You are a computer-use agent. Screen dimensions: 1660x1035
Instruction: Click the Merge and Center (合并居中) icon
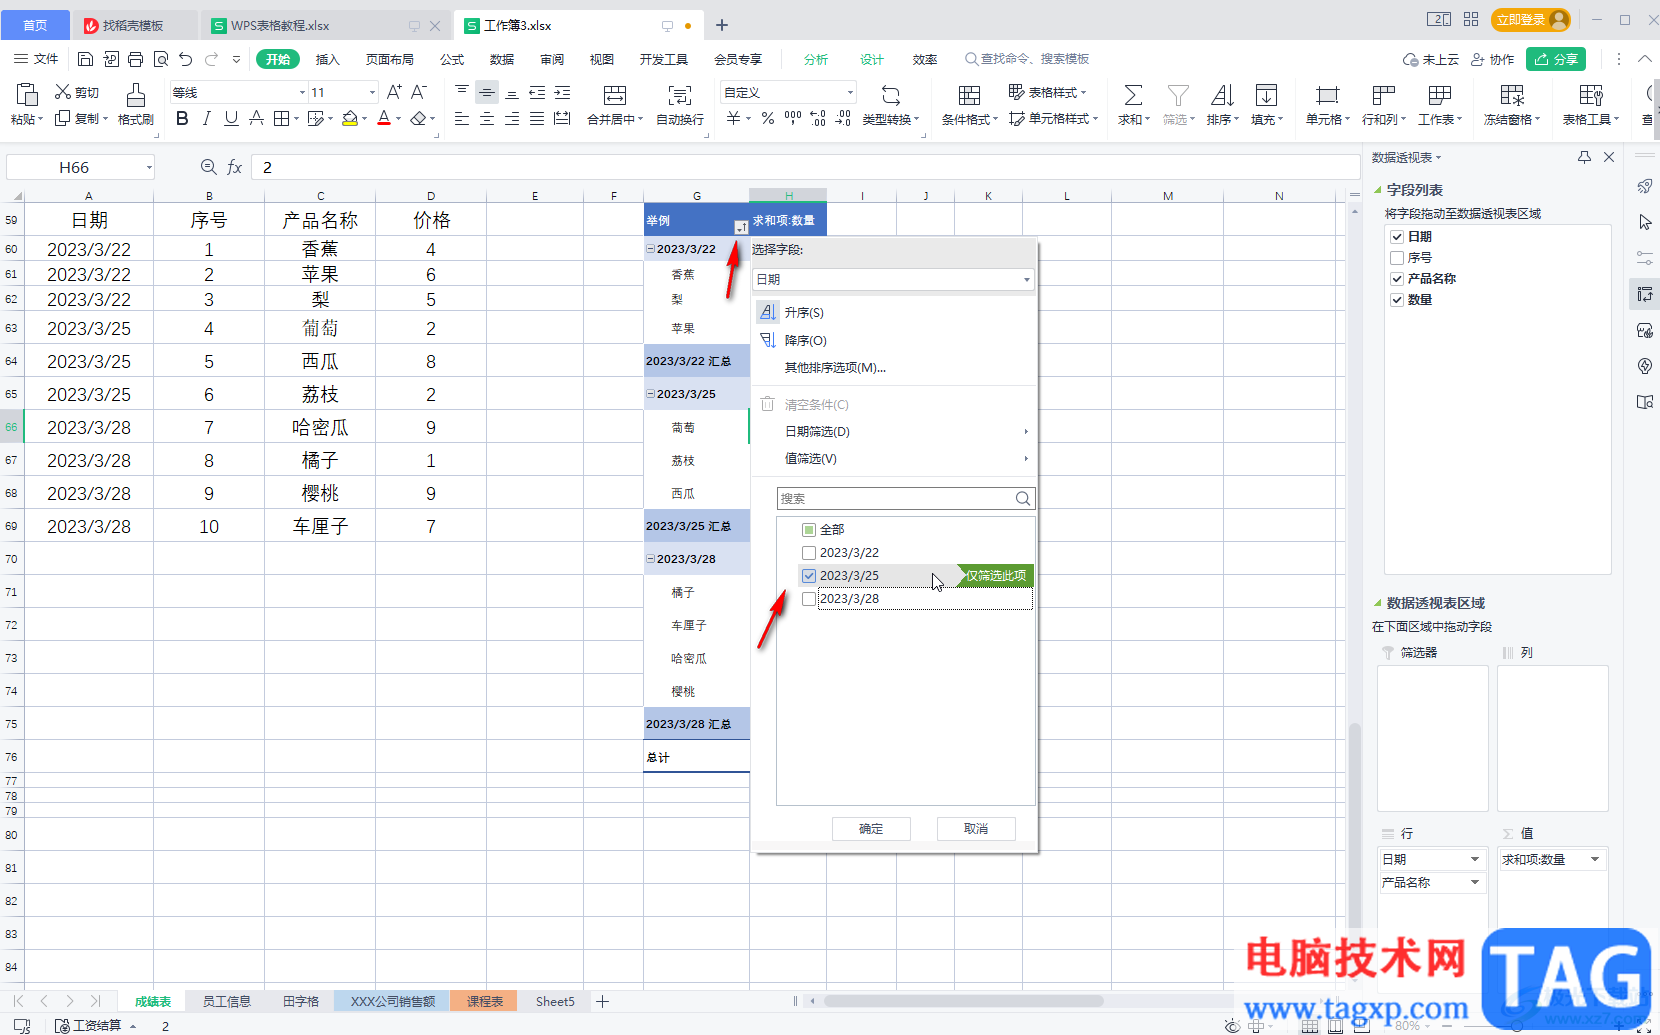click(x=615, y=95)
